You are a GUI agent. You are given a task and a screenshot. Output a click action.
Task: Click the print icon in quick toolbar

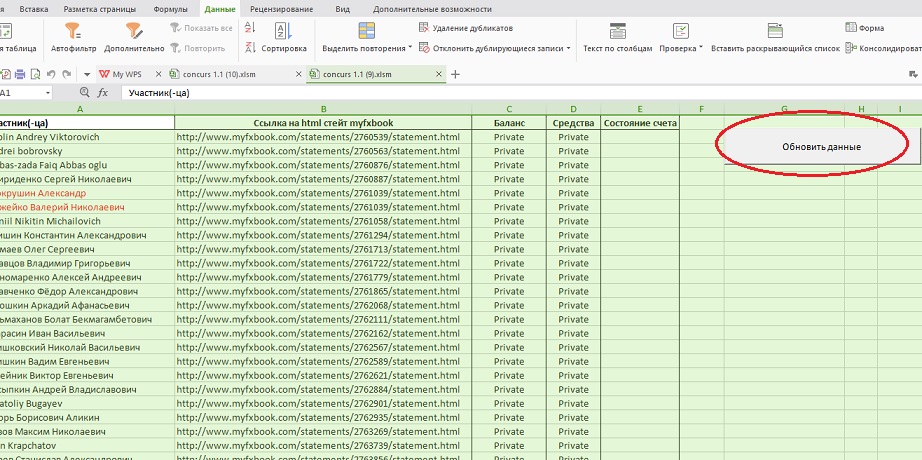pos(20,74)
